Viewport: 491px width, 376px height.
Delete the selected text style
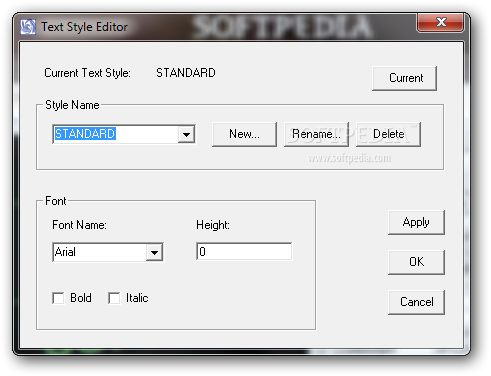click(388, 134)
